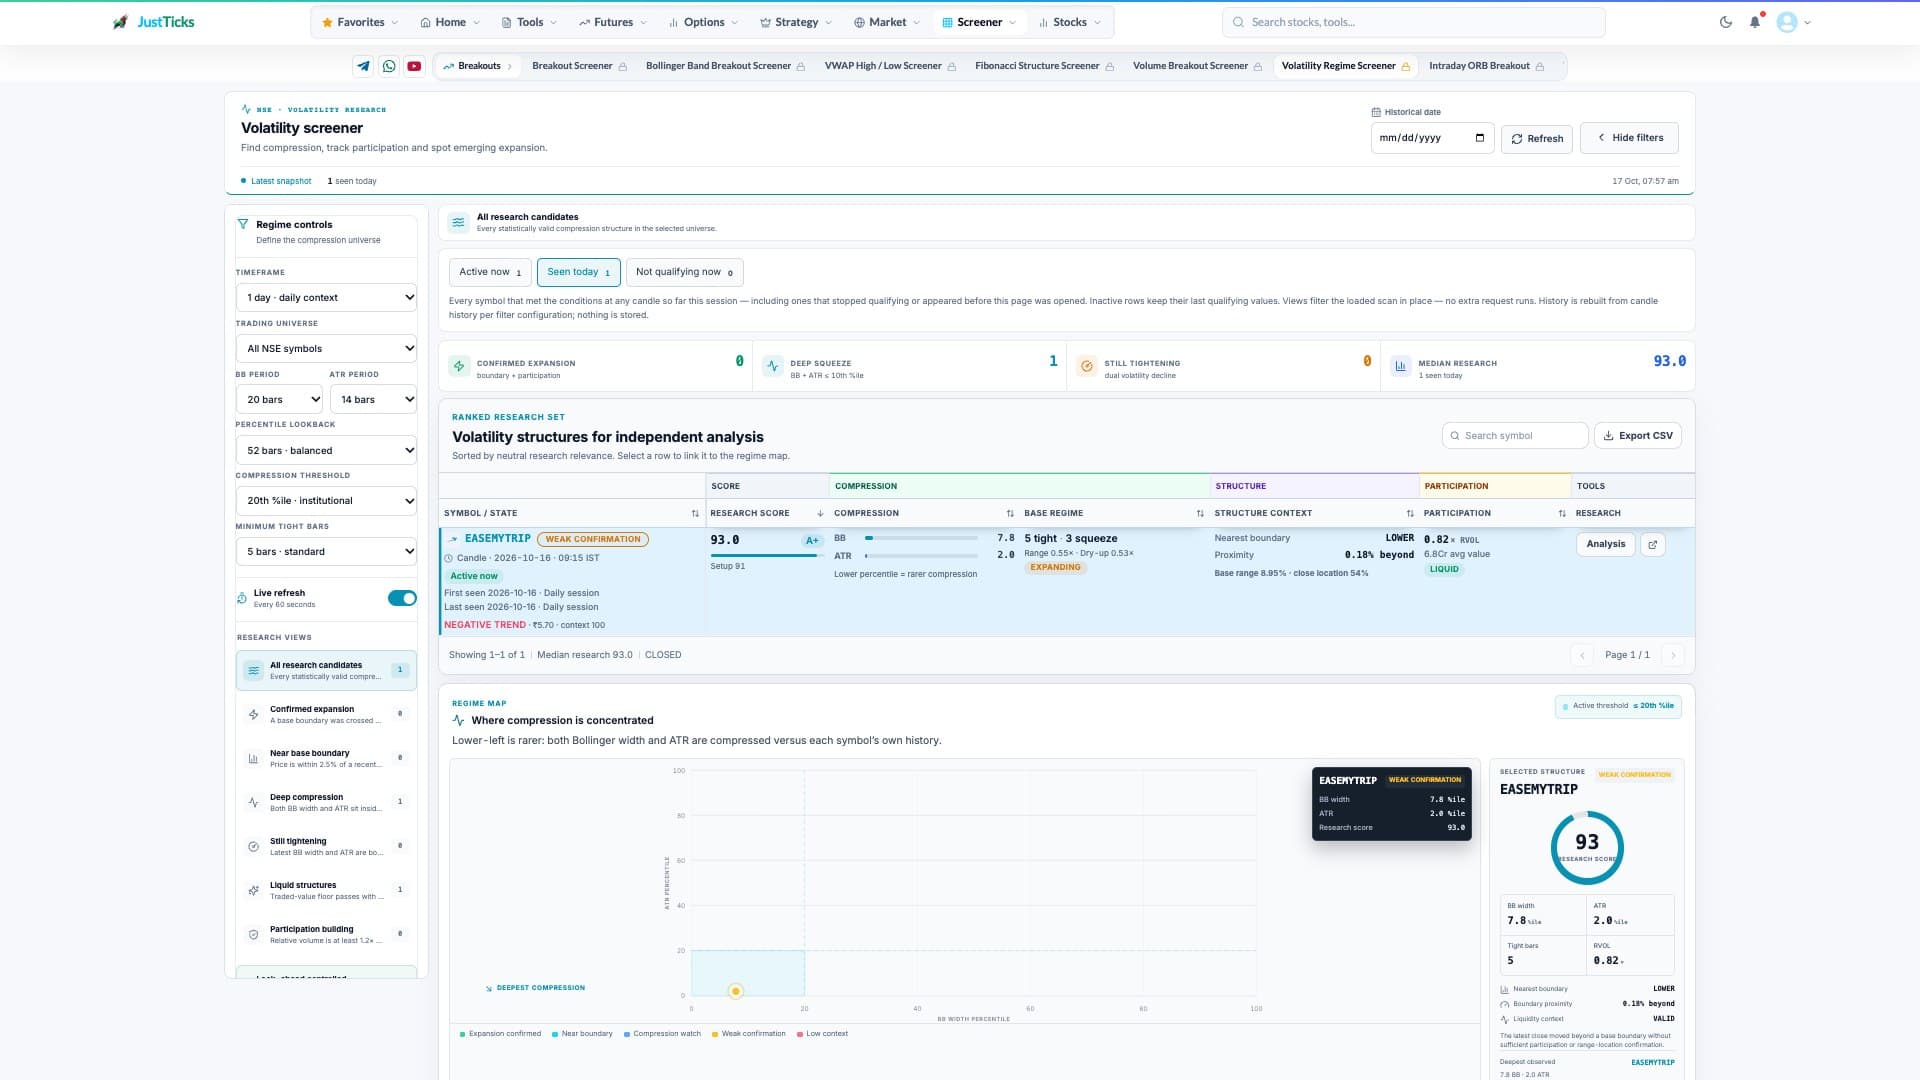This screenshot has height=1080, width=1920.
Task: Sort by Structure Context column
Action: pos(1410,513)
